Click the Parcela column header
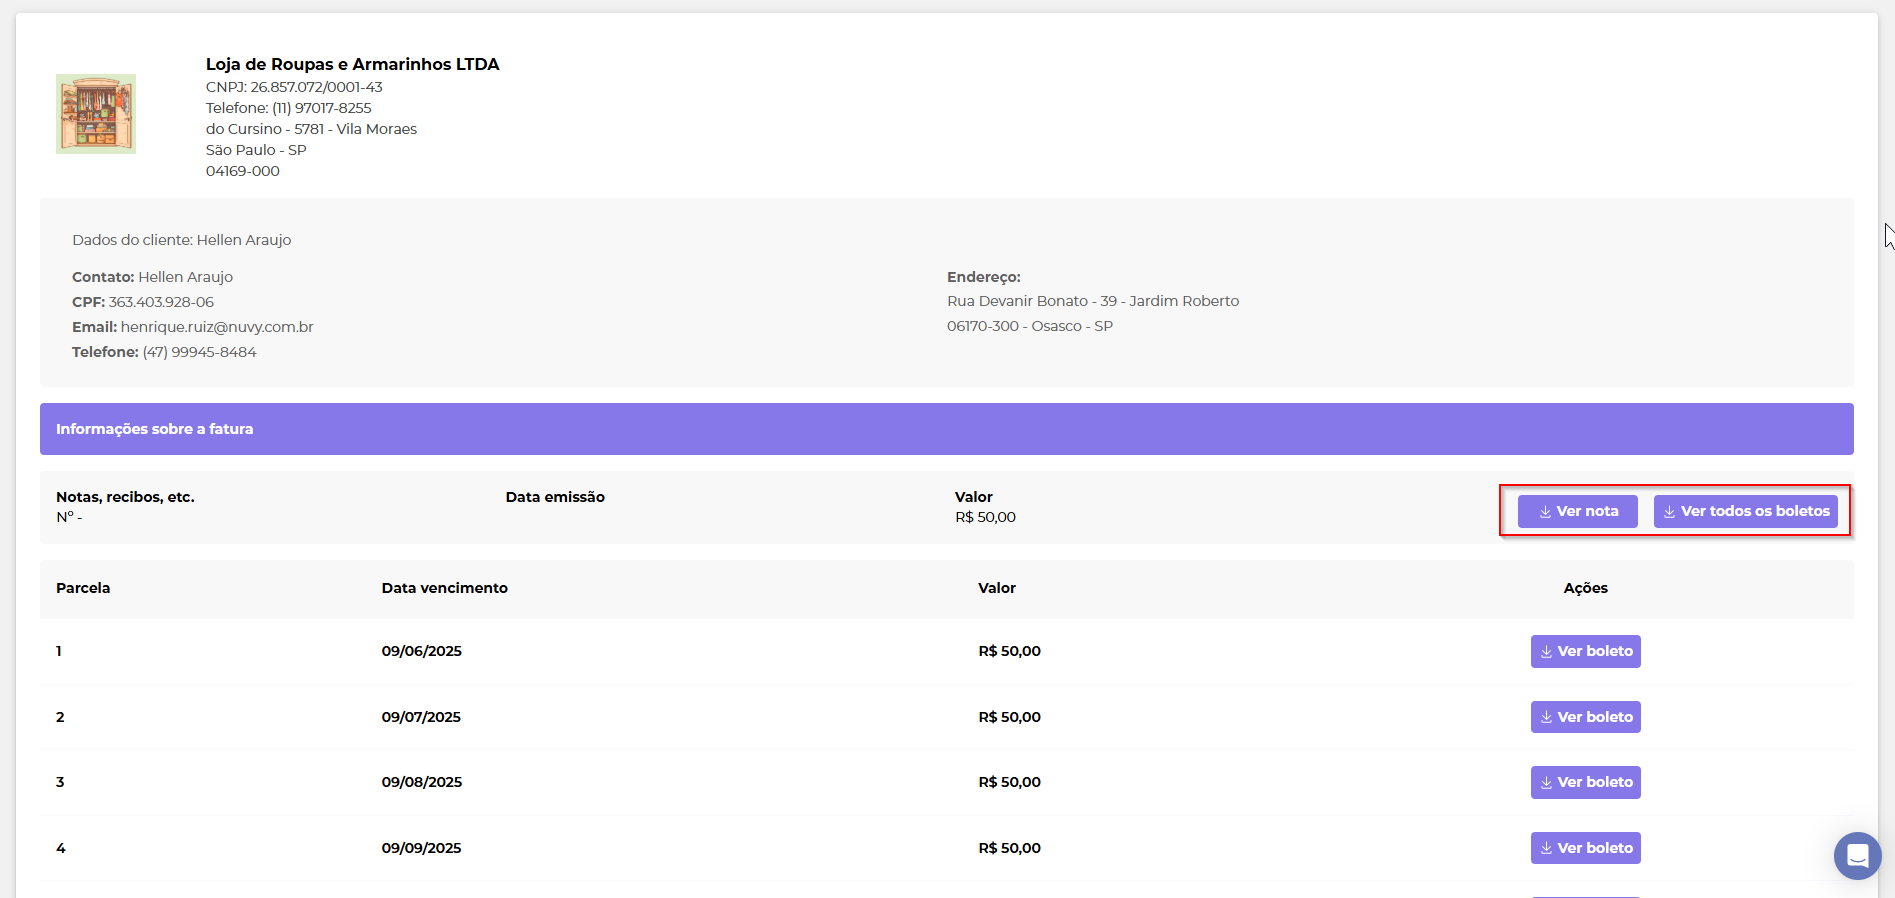Screen dimensions: 1895x898 83,588
